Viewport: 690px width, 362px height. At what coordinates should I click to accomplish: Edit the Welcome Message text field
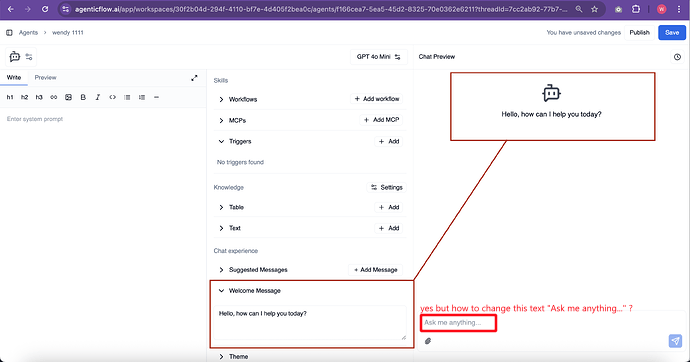point(310,322)
